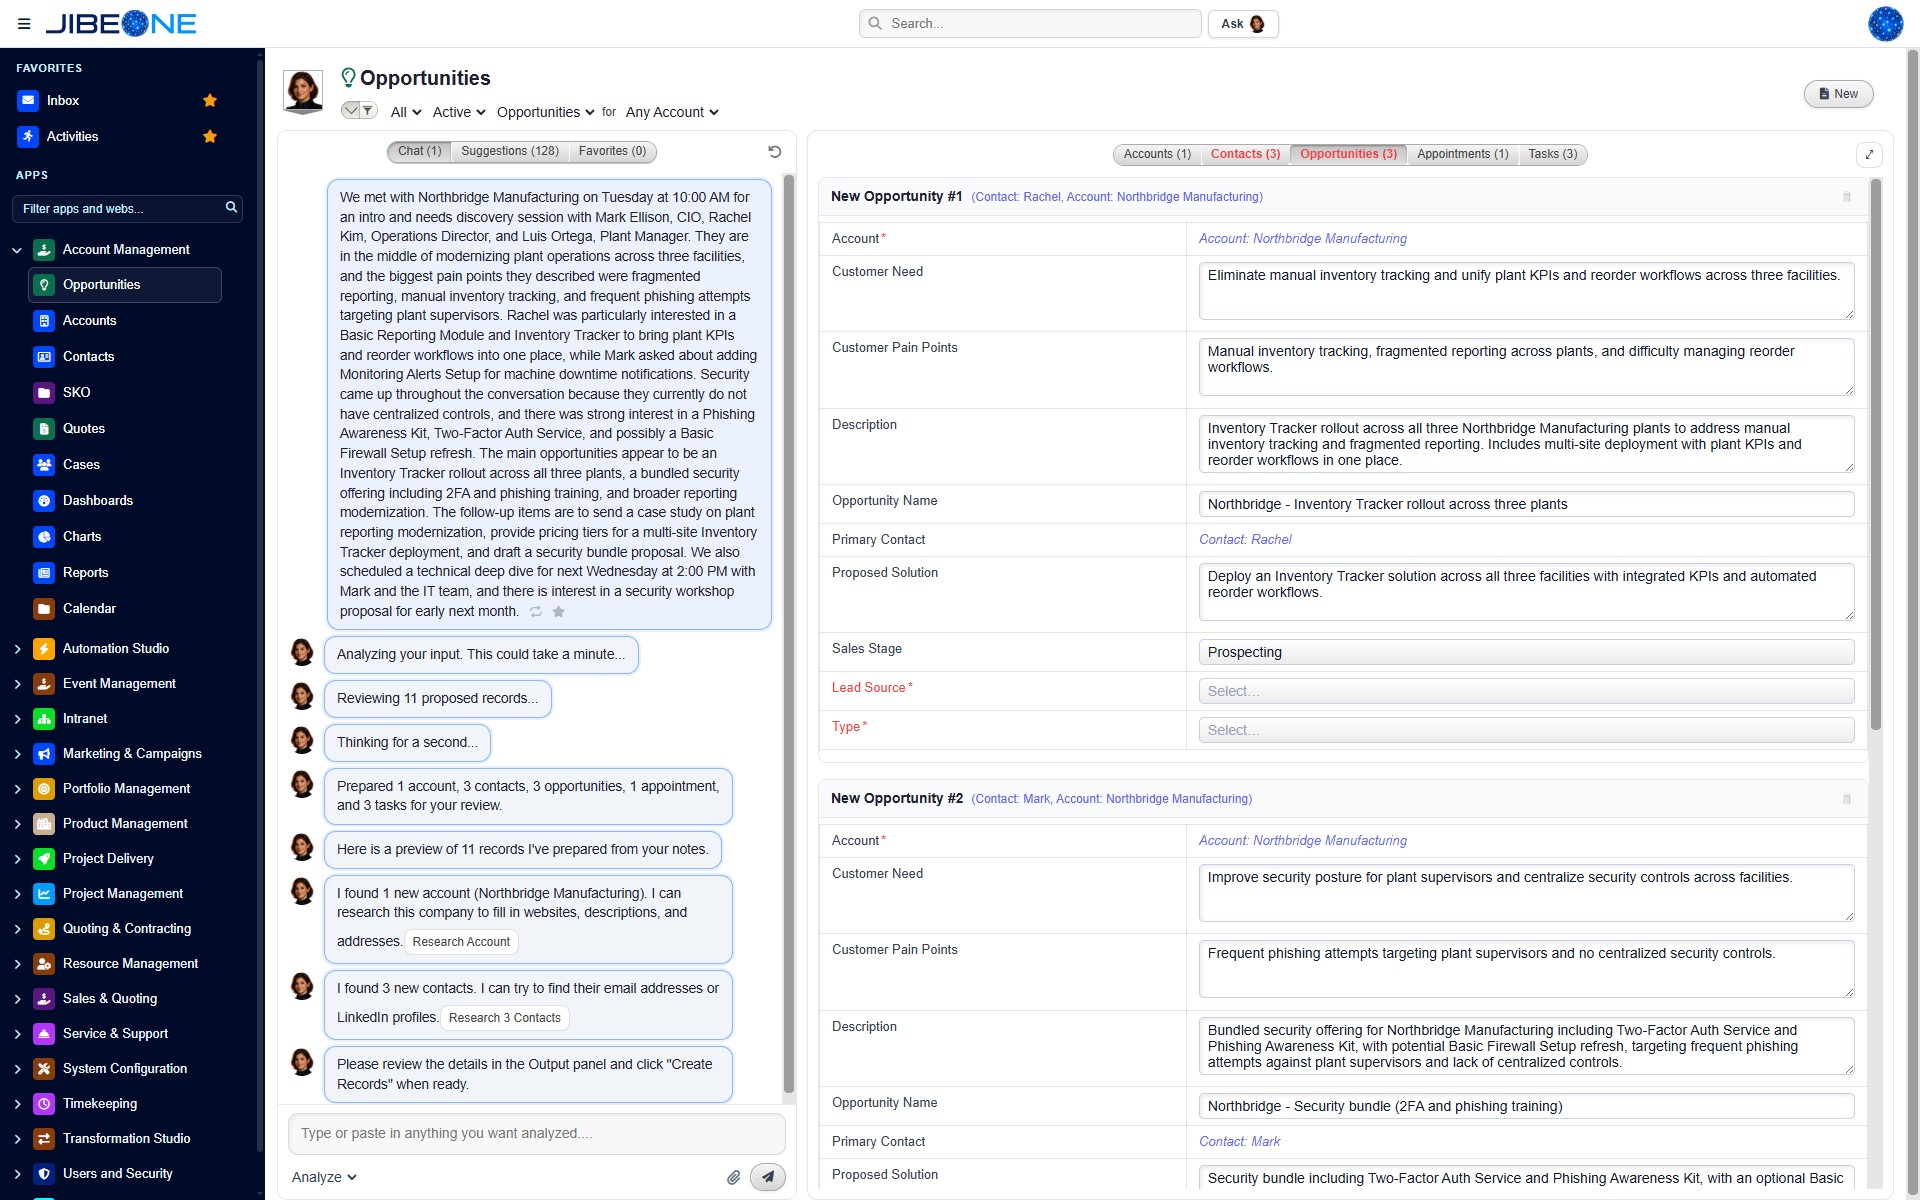Expand the output panel fullscreen icon
Screen dimensions: 1920x1200
[1869, 155]
